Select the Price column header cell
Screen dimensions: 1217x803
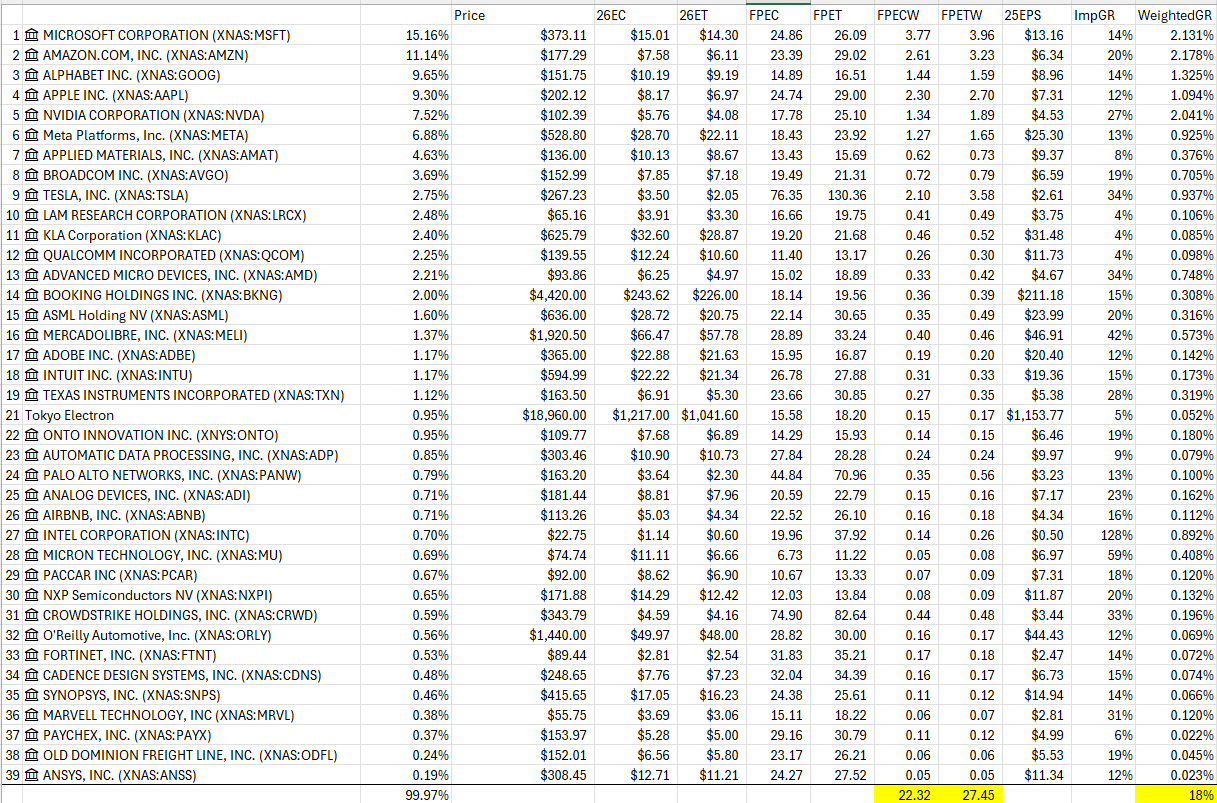click(x=521, y=15)
